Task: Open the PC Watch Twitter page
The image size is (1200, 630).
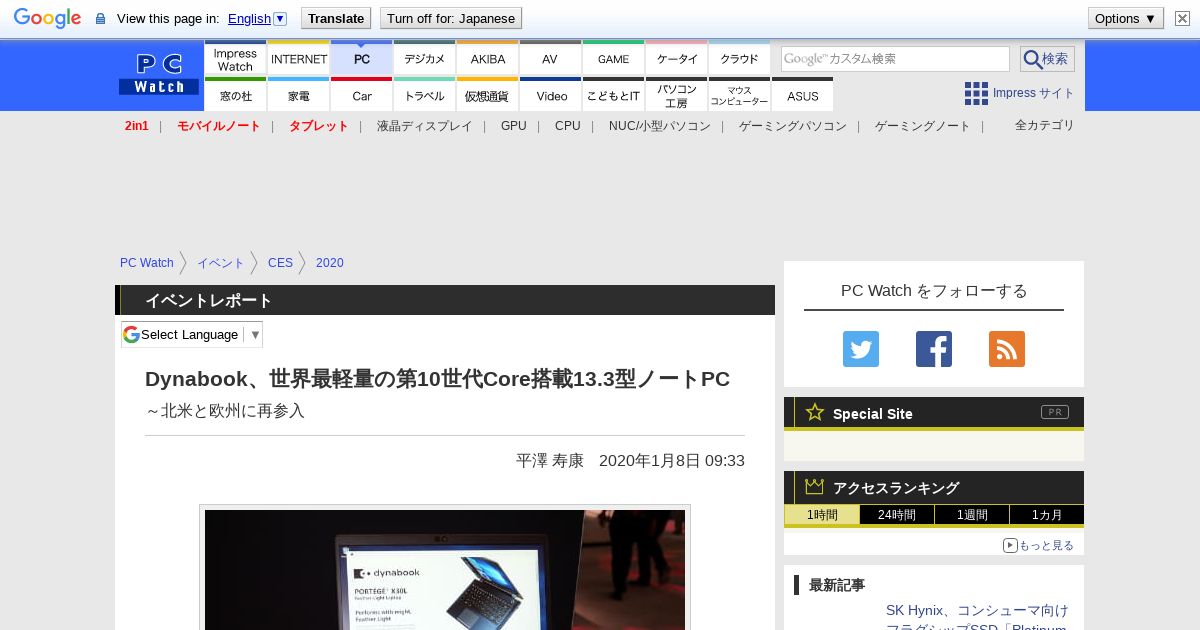Action: click(x=861, y=349)
